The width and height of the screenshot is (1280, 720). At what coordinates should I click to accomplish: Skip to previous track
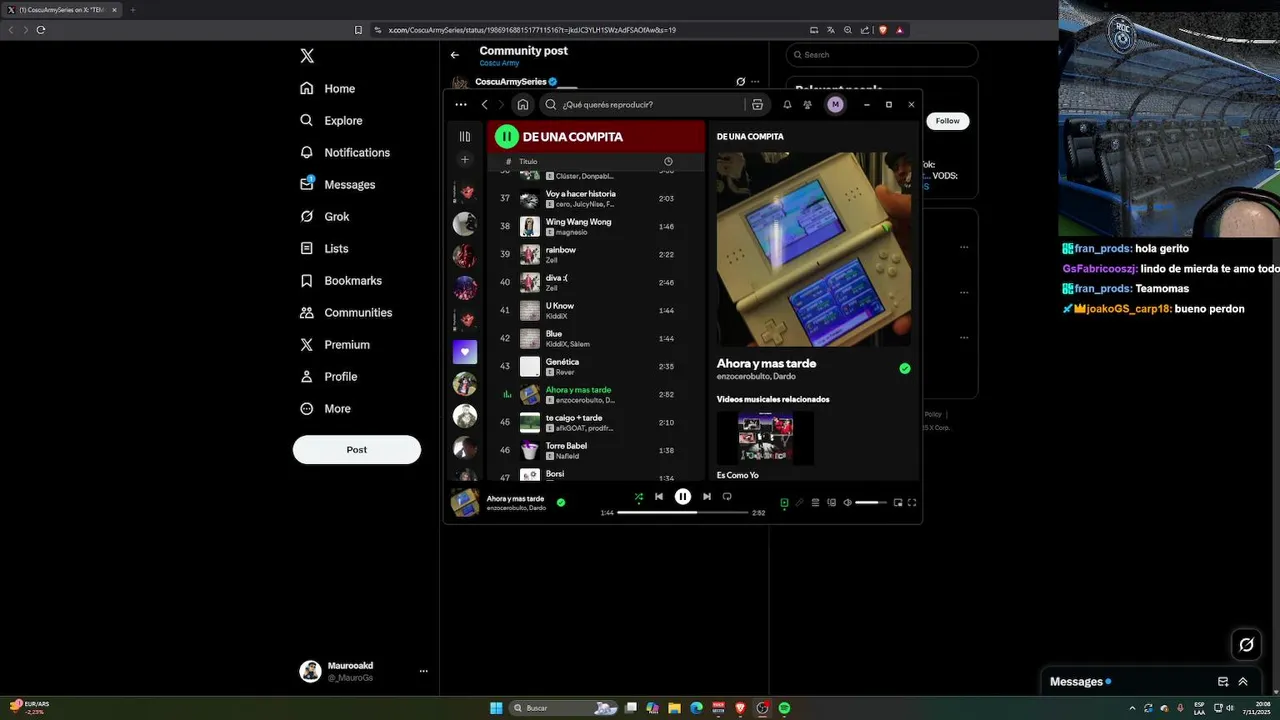click(x=659, y=496)
